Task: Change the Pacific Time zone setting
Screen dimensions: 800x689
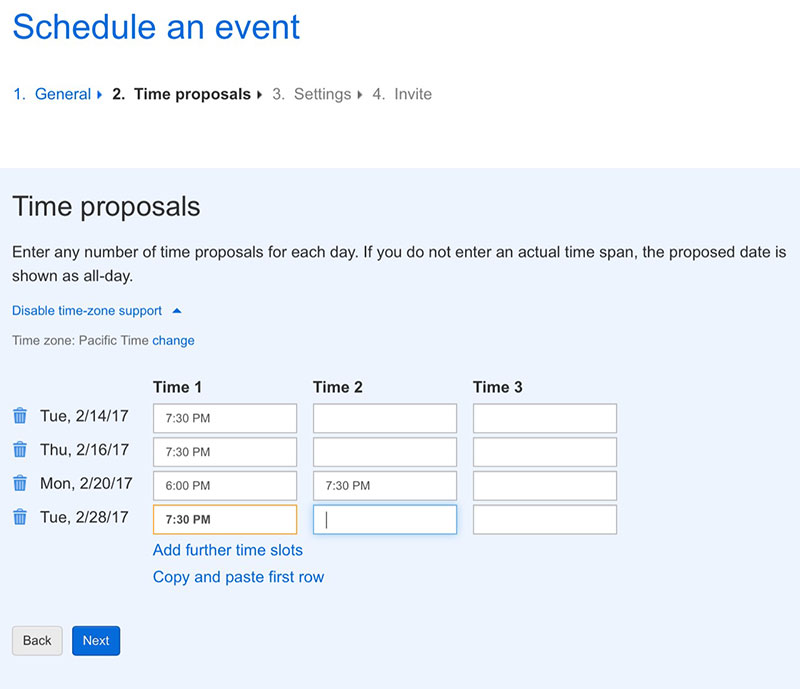Action: tap(173, 340)
